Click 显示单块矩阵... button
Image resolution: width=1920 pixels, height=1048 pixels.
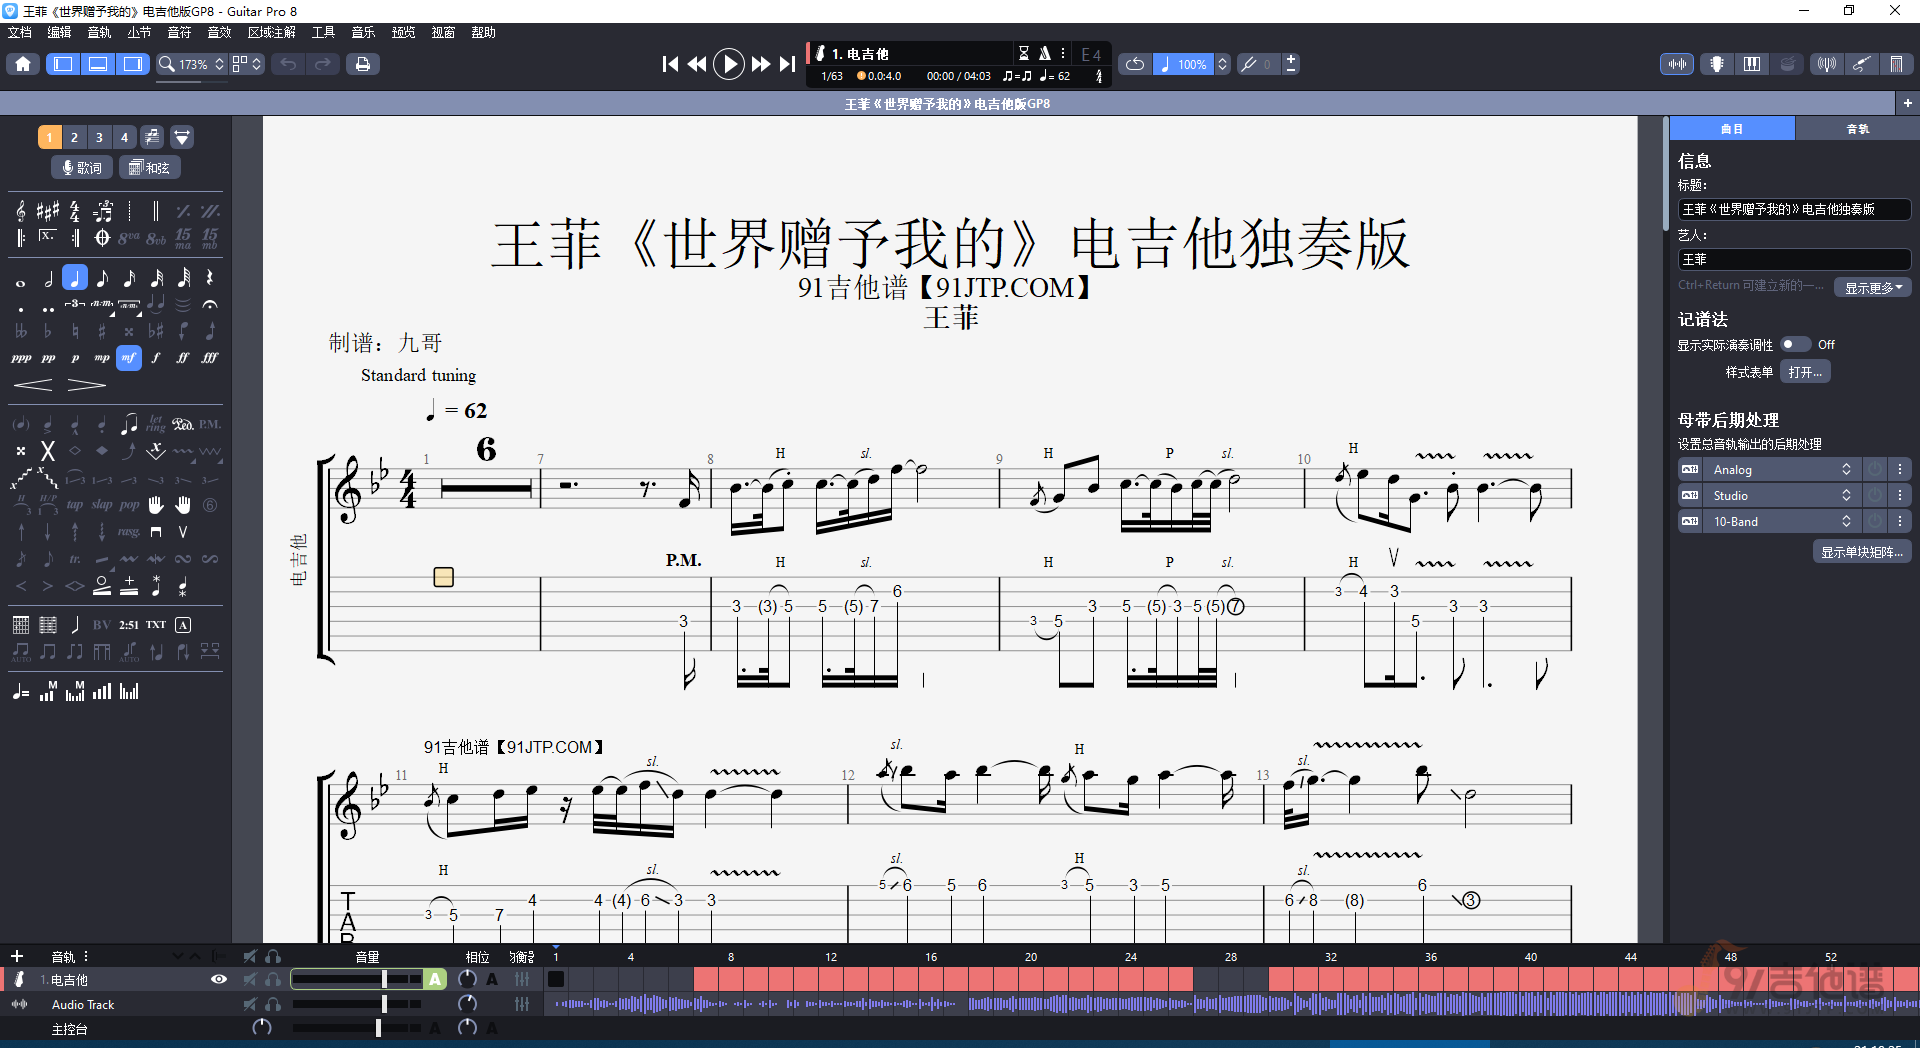[x=1862, y=552]
